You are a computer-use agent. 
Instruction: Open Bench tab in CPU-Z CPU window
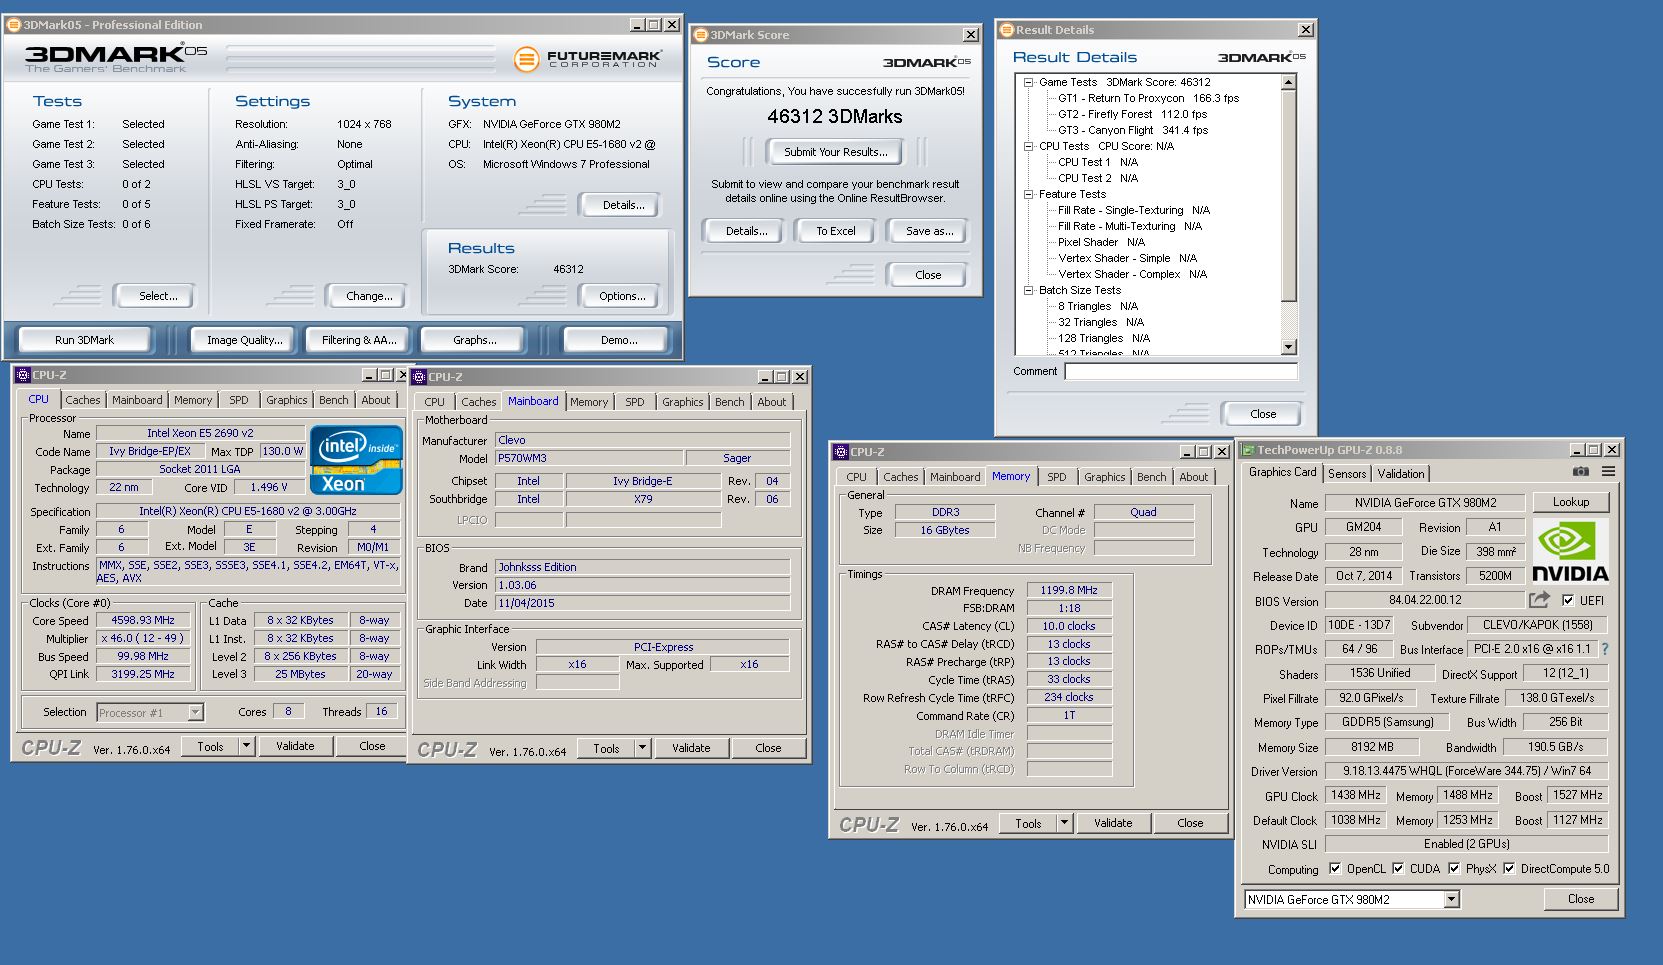334,400
